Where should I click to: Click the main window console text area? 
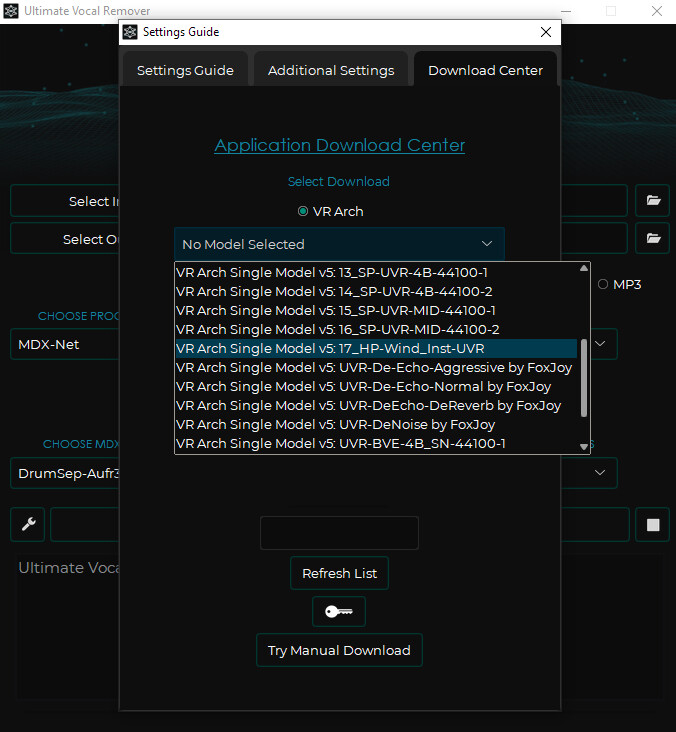[x=68, y=626]
